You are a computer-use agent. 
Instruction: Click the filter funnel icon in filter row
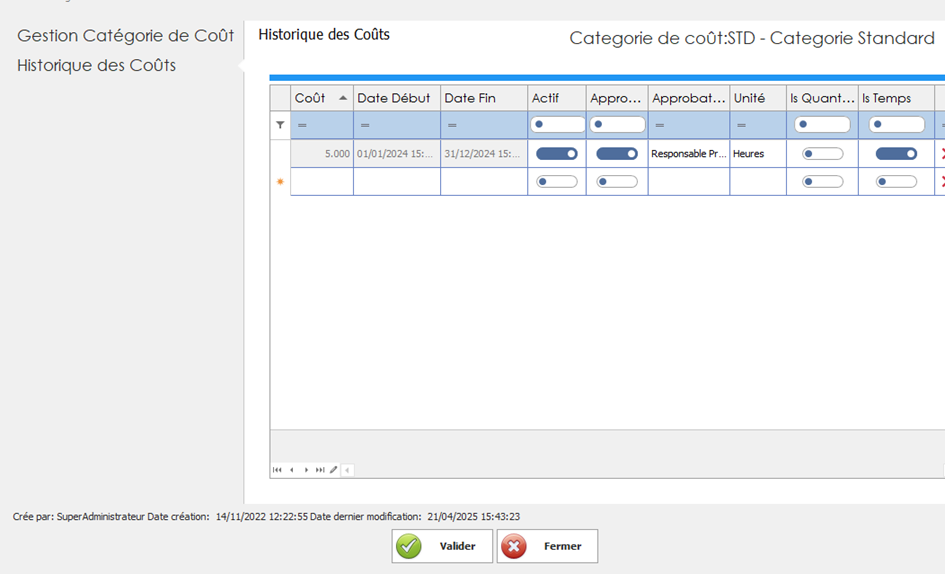(280, 125)
